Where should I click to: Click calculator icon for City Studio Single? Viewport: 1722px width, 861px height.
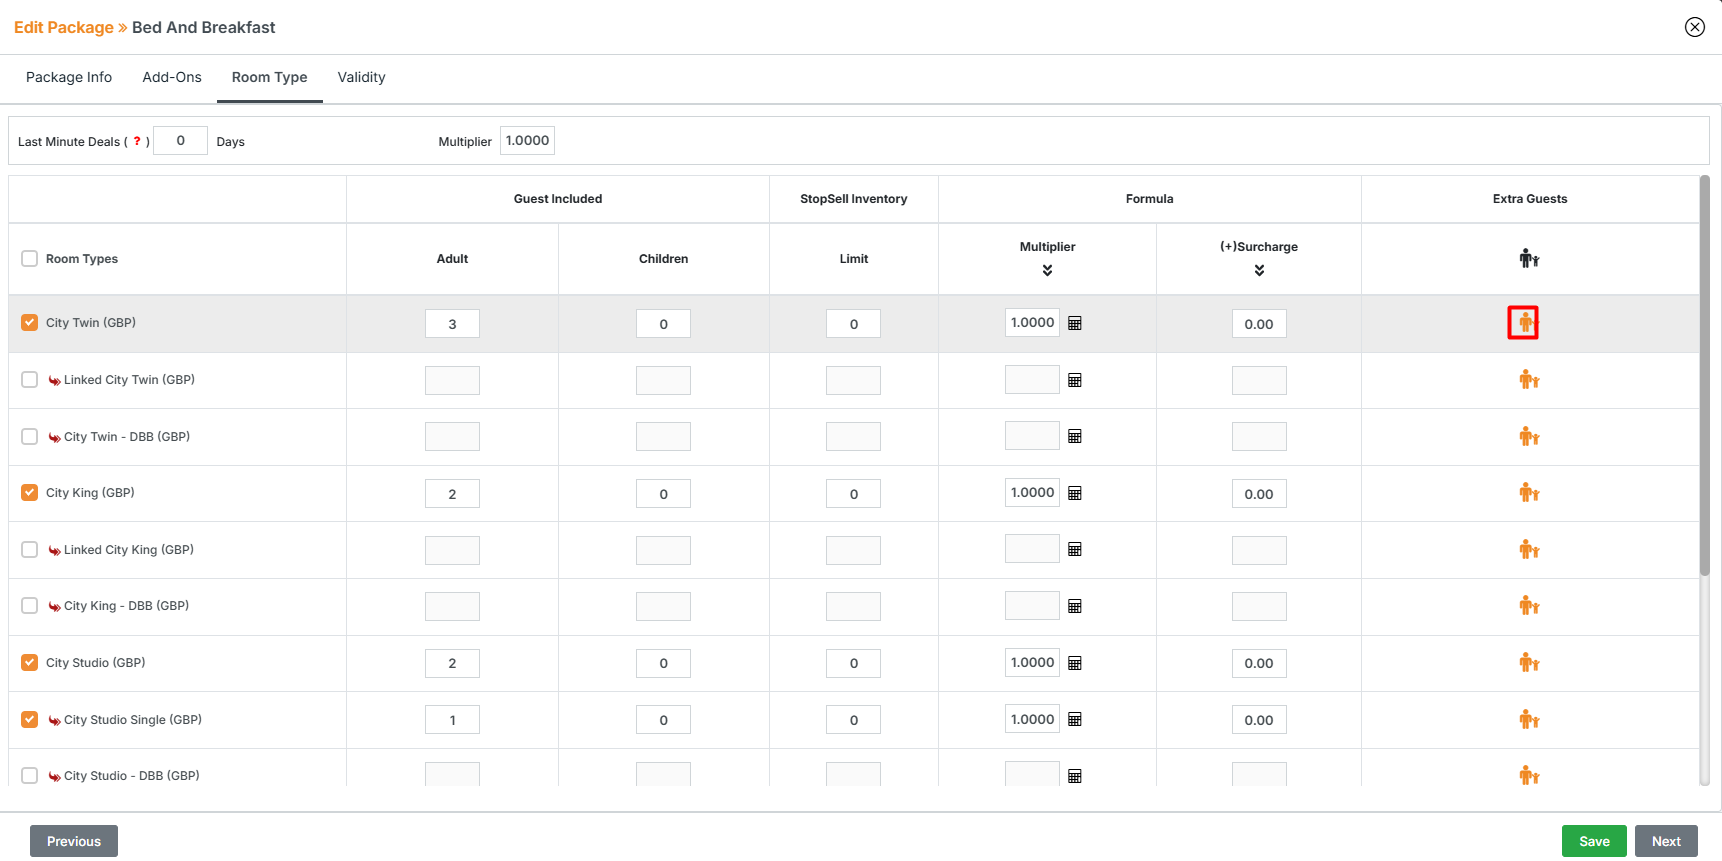click(1075, 719)
